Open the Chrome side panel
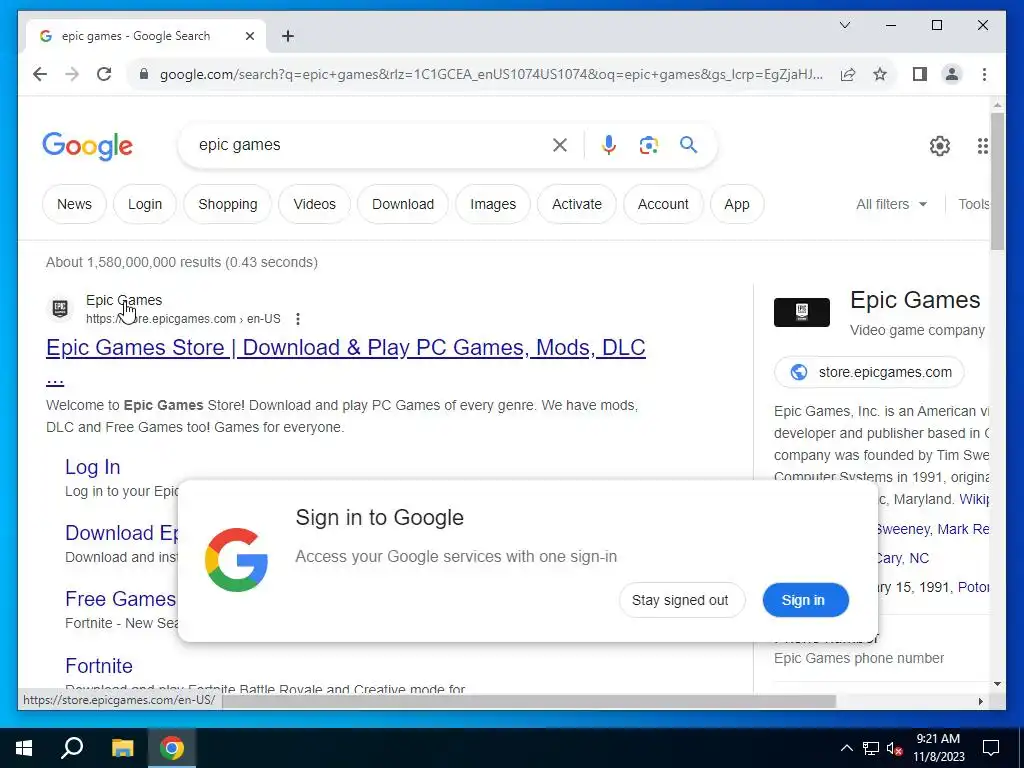This screenshot has height=768, width=1024. pos(920,74)
